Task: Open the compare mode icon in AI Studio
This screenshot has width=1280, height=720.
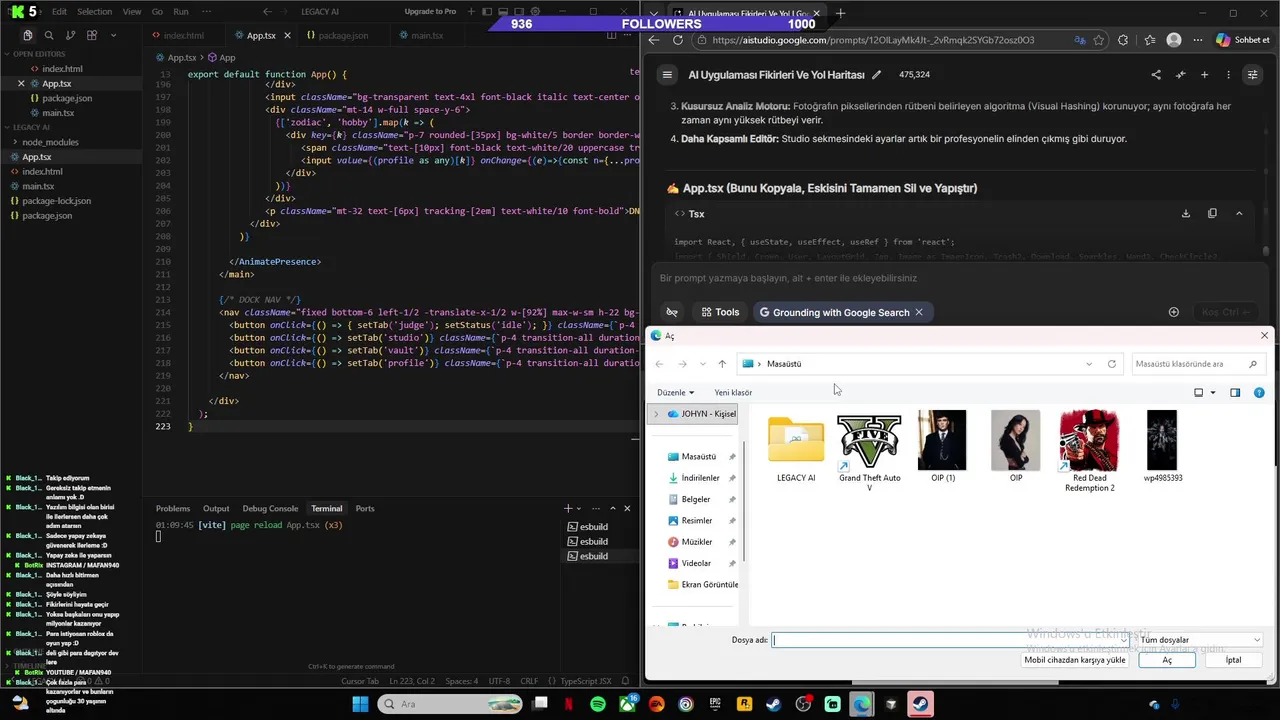Action: point(1180,74)
